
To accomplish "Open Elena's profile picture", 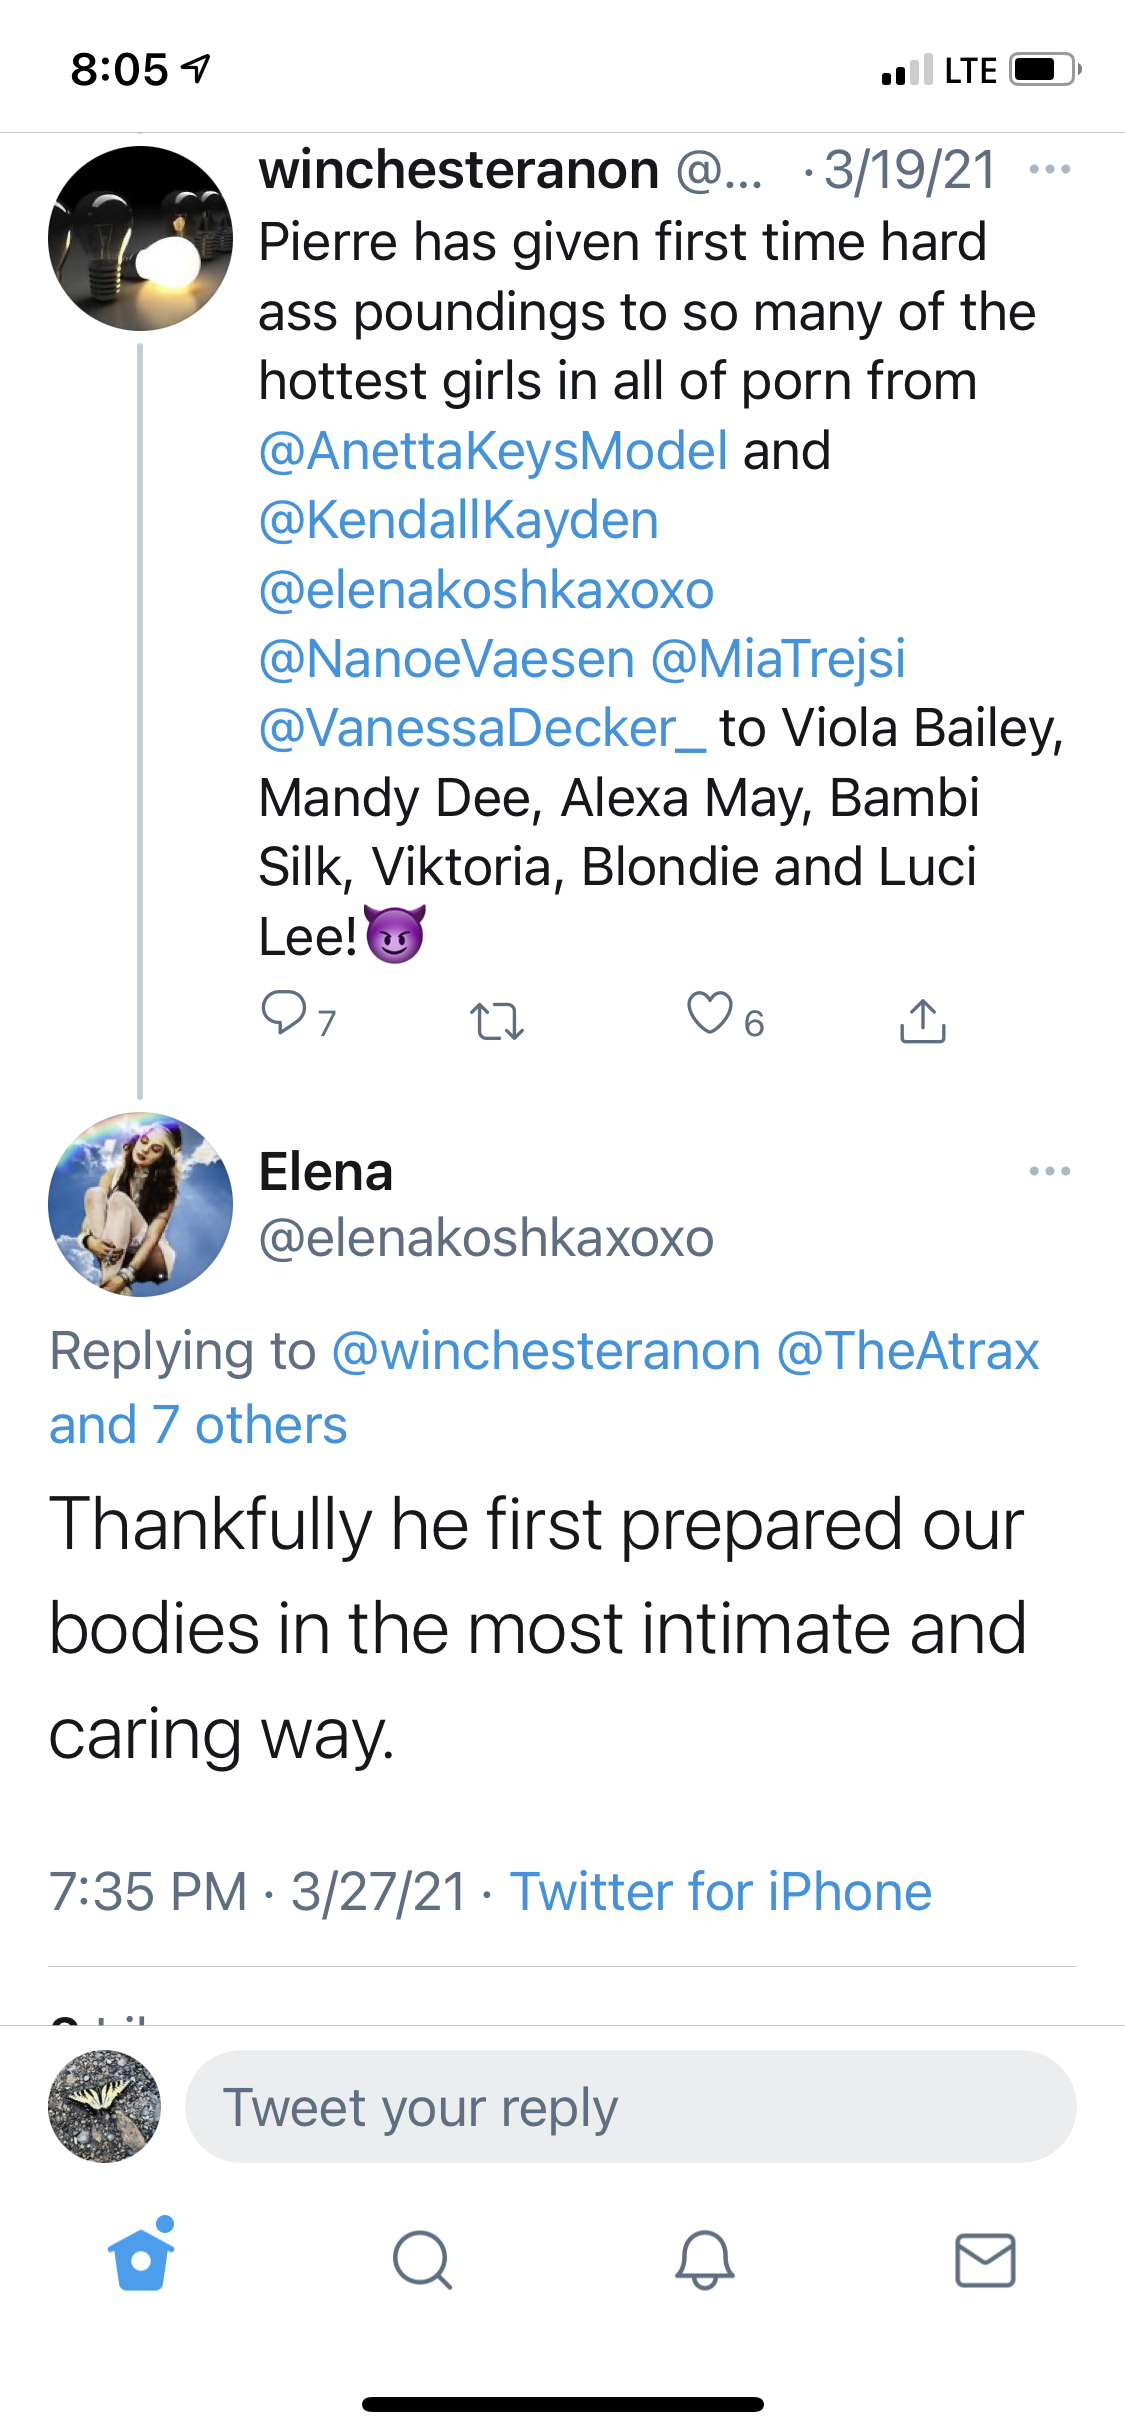I will (140, 1204).
